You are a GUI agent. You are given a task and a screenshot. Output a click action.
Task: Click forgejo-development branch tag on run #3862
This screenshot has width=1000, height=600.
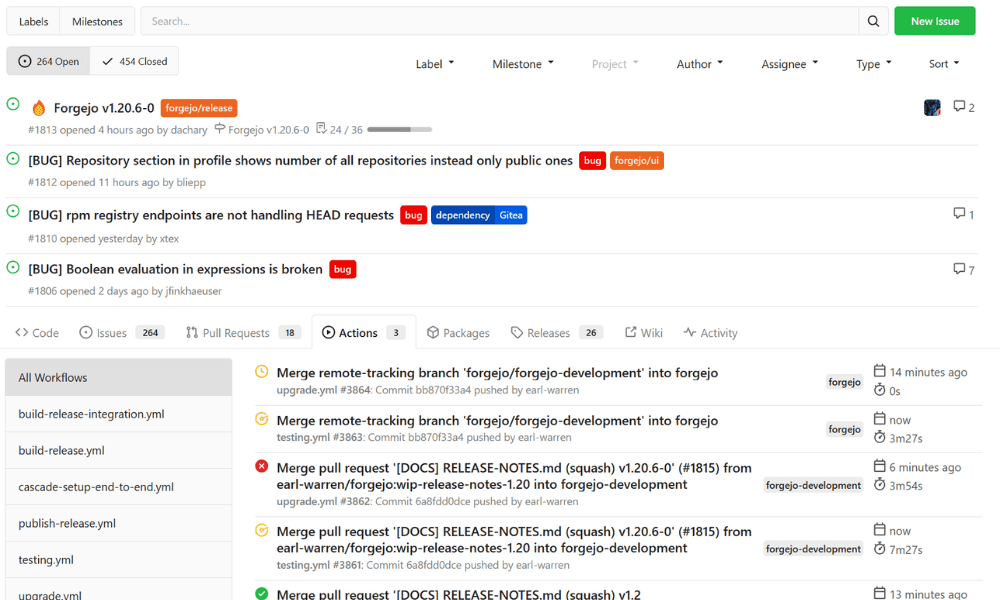point(813,485)
